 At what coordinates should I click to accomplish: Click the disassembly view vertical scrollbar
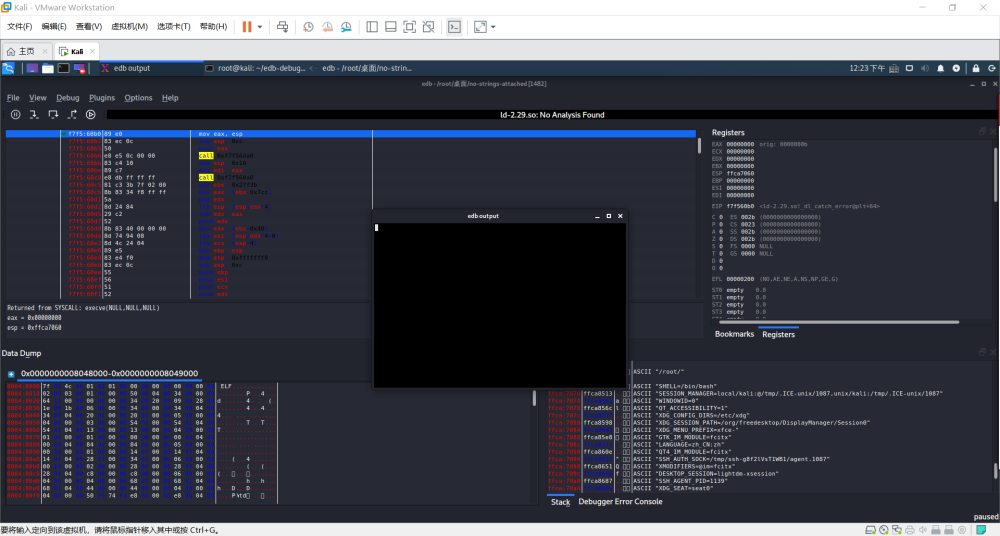(699, 146)
